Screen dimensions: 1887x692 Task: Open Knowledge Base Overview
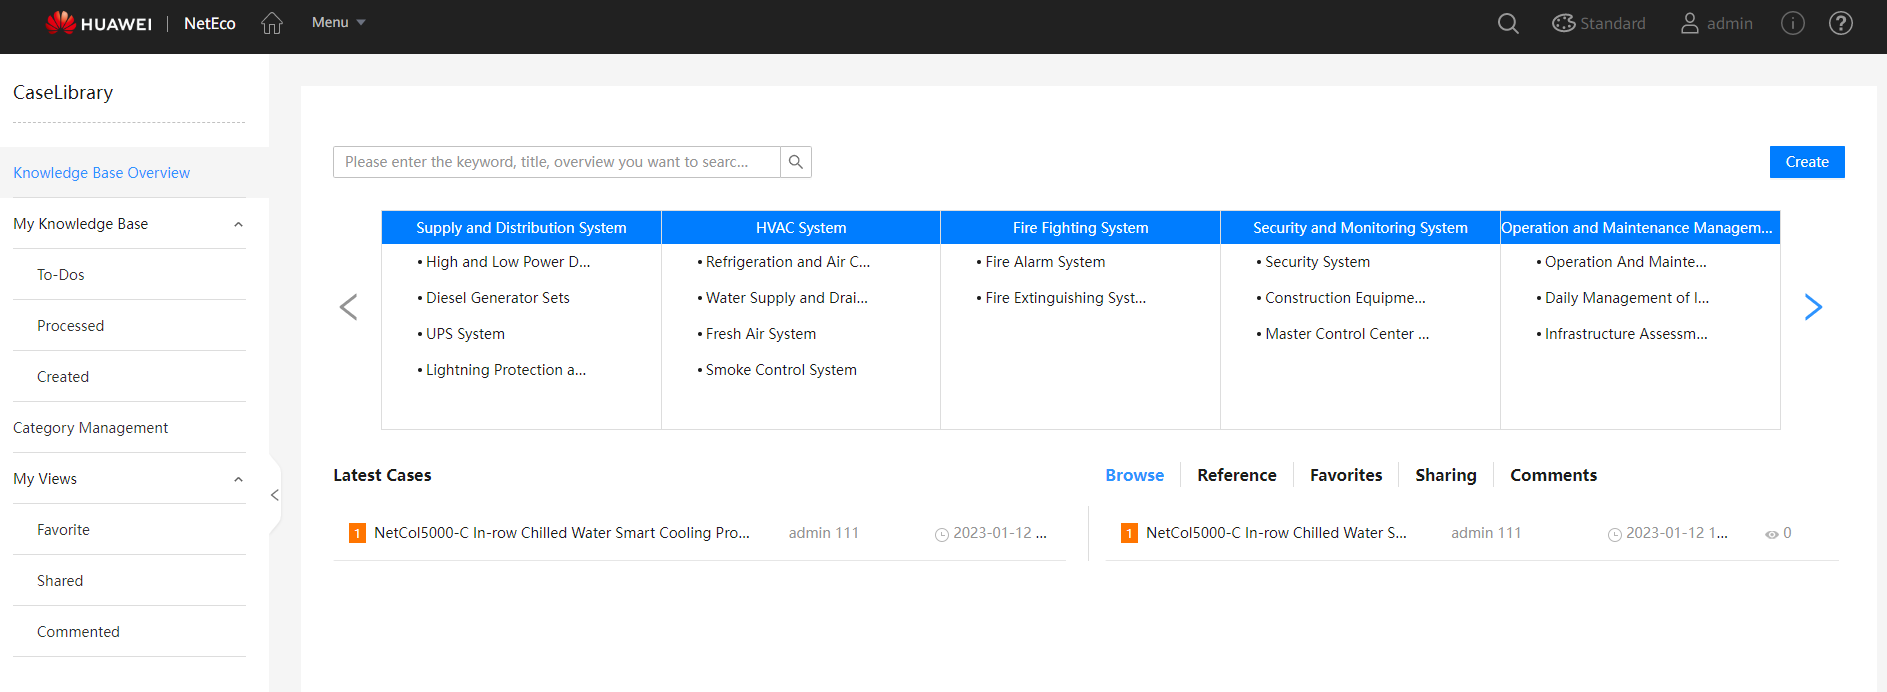coord(101,173)
